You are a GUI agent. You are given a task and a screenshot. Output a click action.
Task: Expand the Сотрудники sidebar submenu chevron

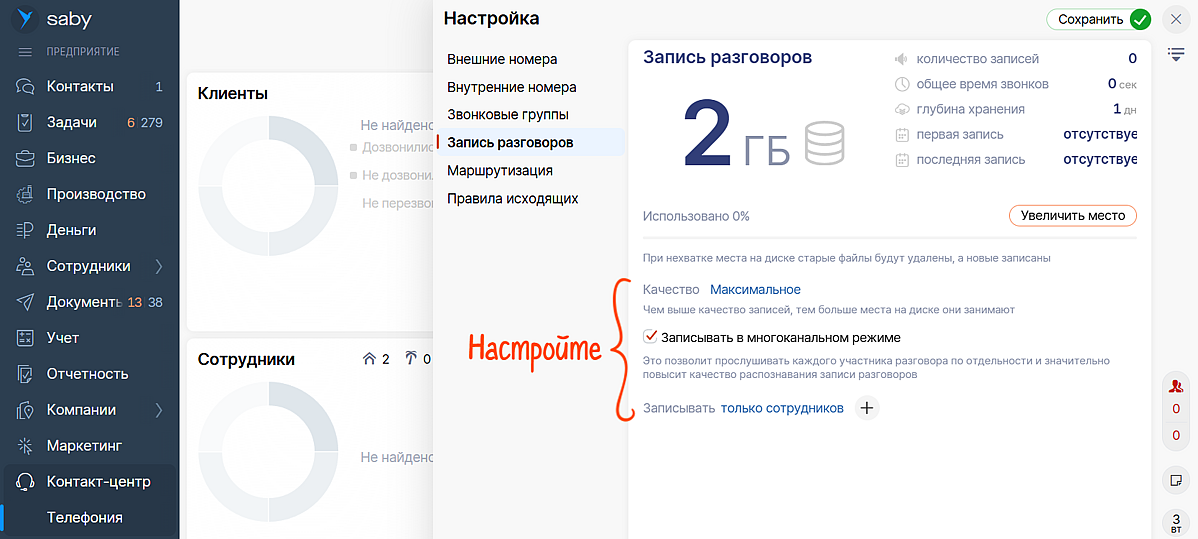pos(158,266)
